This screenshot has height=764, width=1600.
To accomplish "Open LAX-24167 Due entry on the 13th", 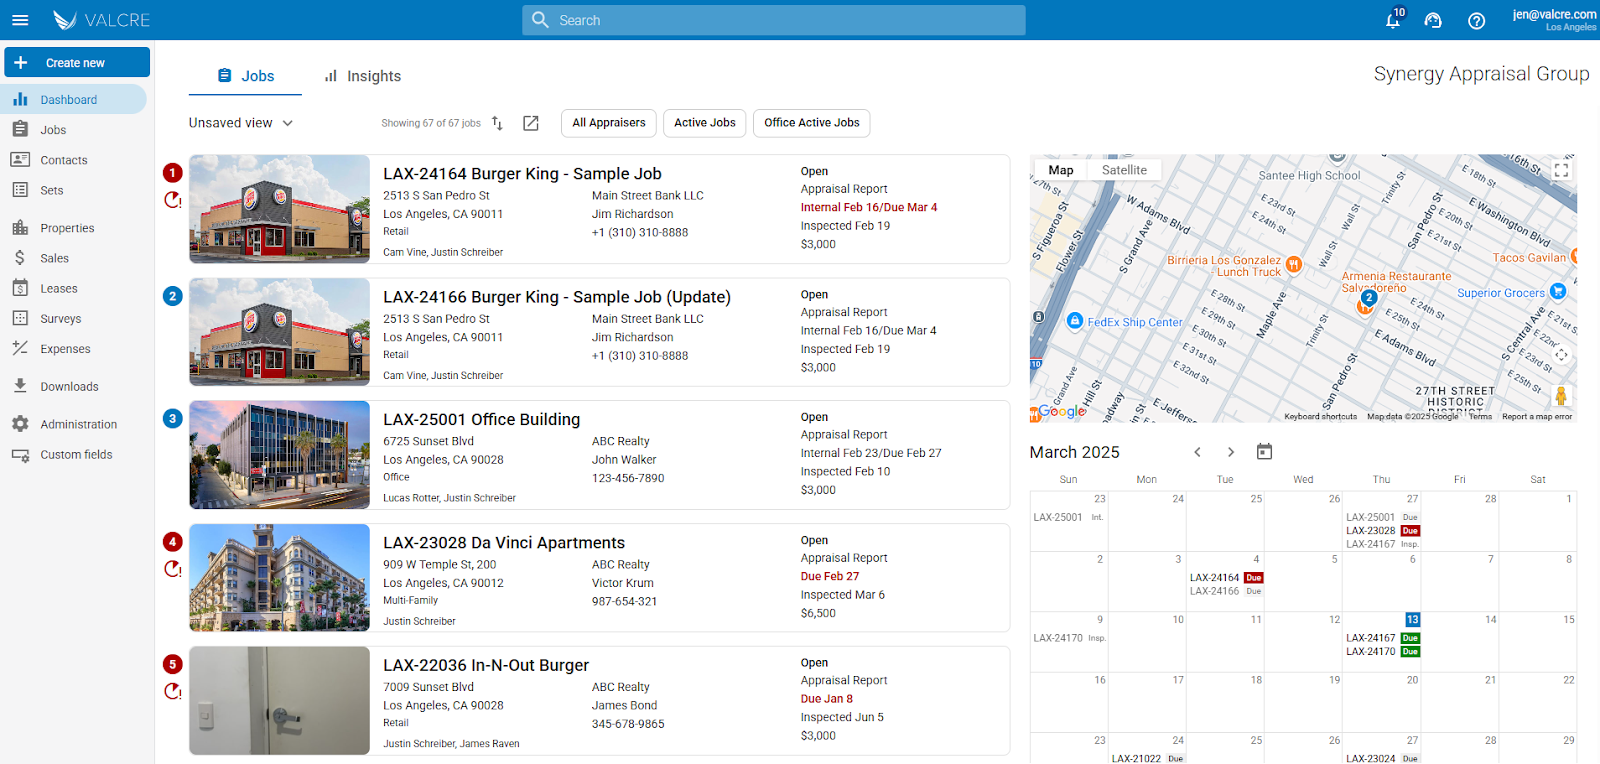I will point(1383,638).
